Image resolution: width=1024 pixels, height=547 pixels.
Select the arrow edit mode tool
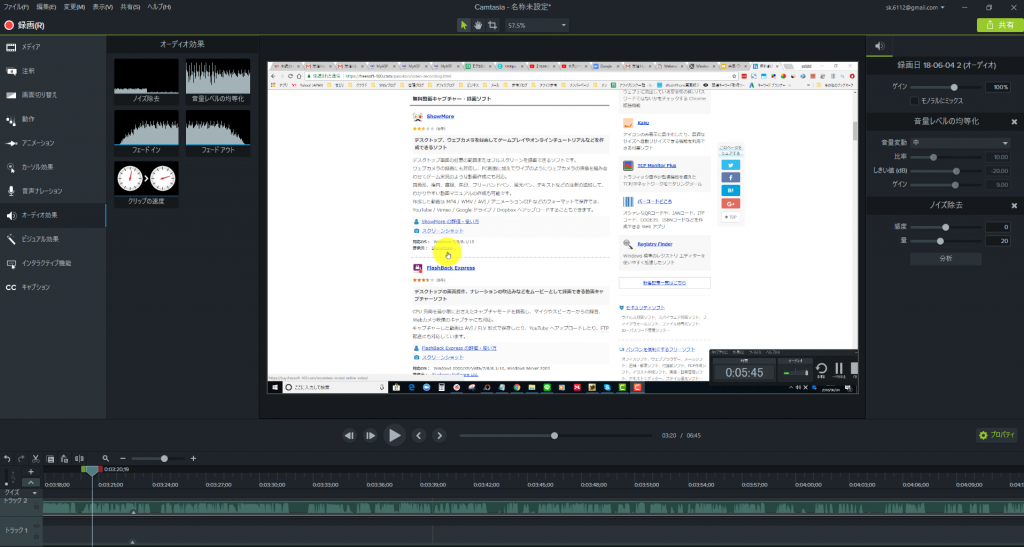click(464, 25)
